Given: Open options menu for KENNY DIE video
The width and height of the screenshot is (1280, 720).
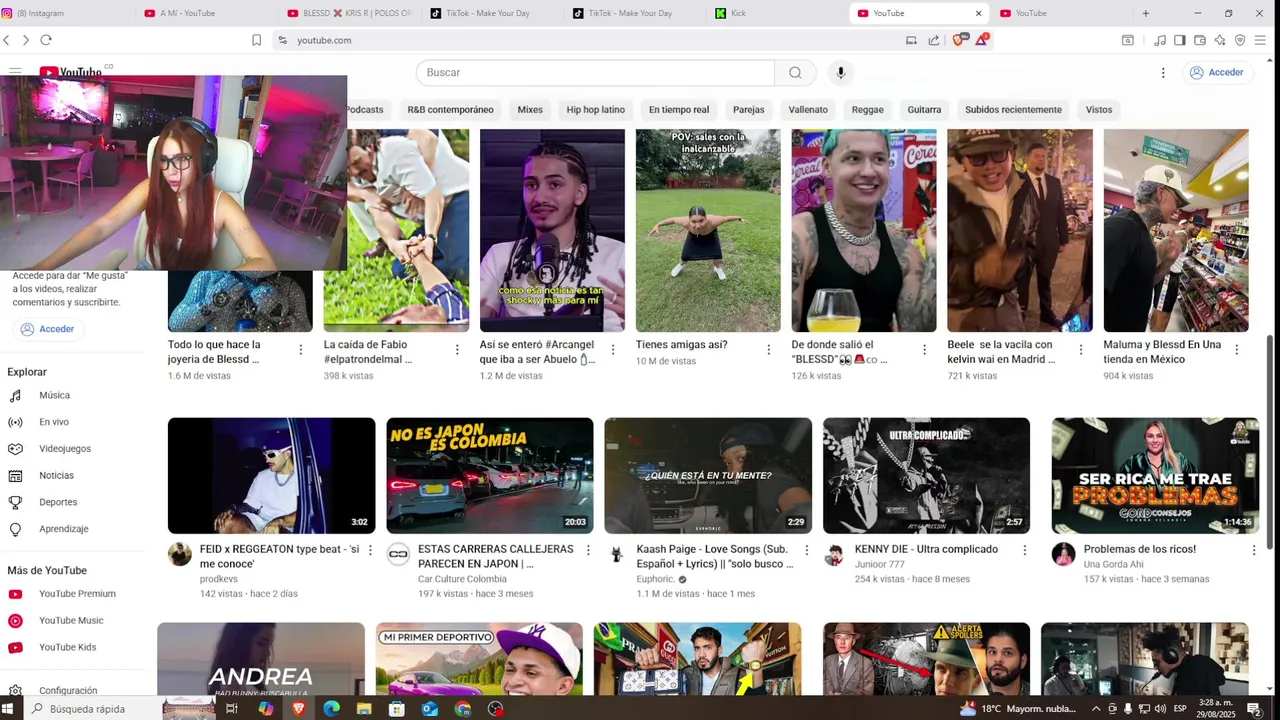Looking at the screenshot, I should (1025, 550).
